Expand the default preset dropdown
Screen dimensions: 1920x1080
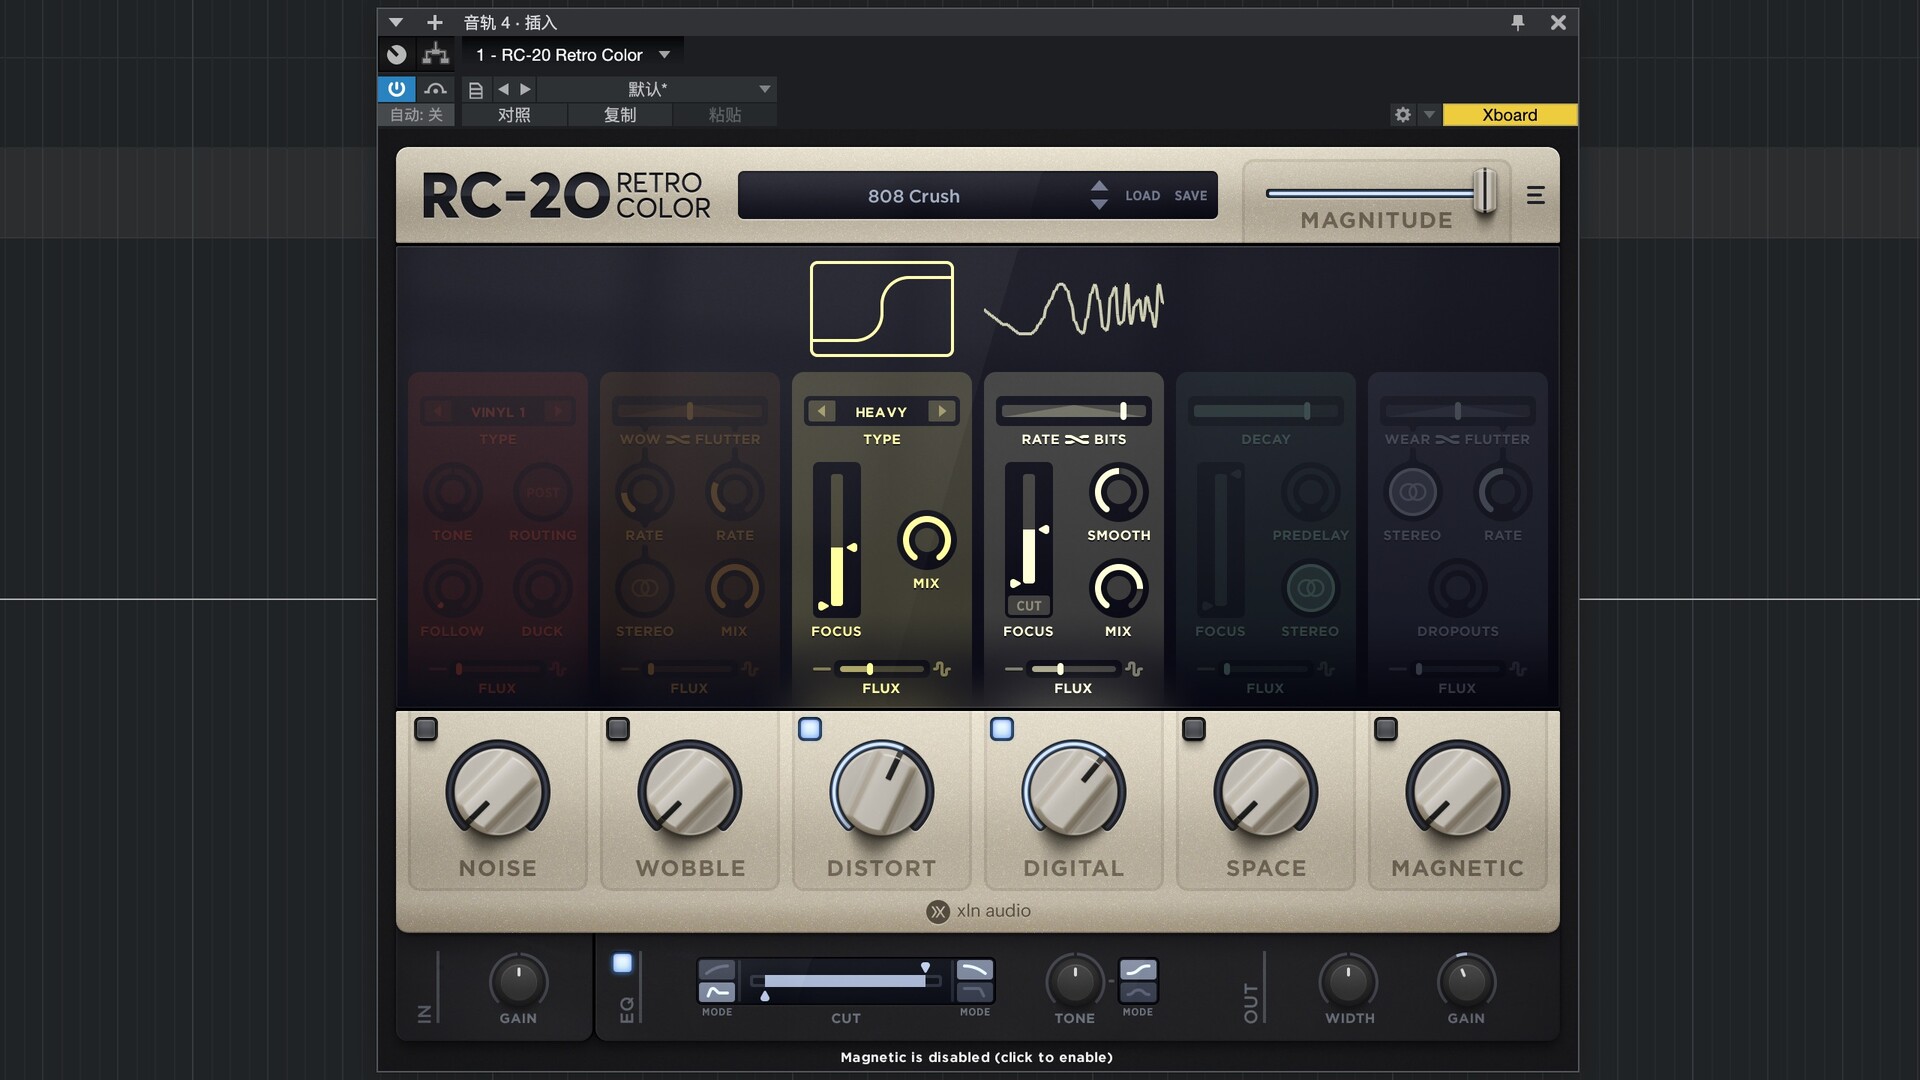point(764,89)
